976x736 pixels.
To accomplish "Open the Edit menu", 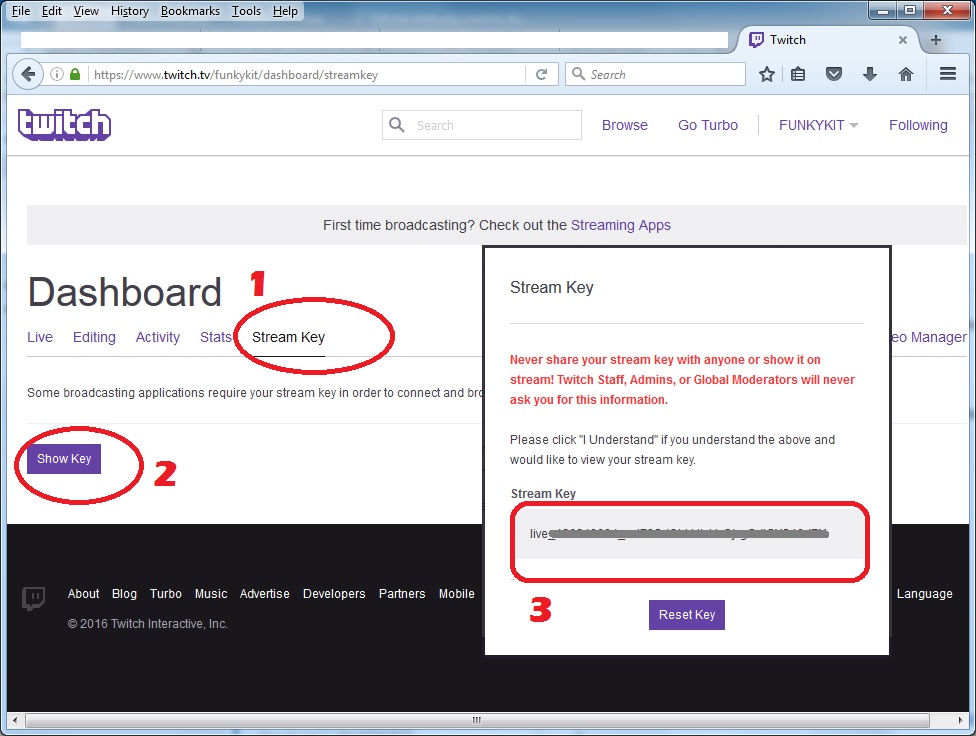I will pyautogui.click(x=52, y=11).
